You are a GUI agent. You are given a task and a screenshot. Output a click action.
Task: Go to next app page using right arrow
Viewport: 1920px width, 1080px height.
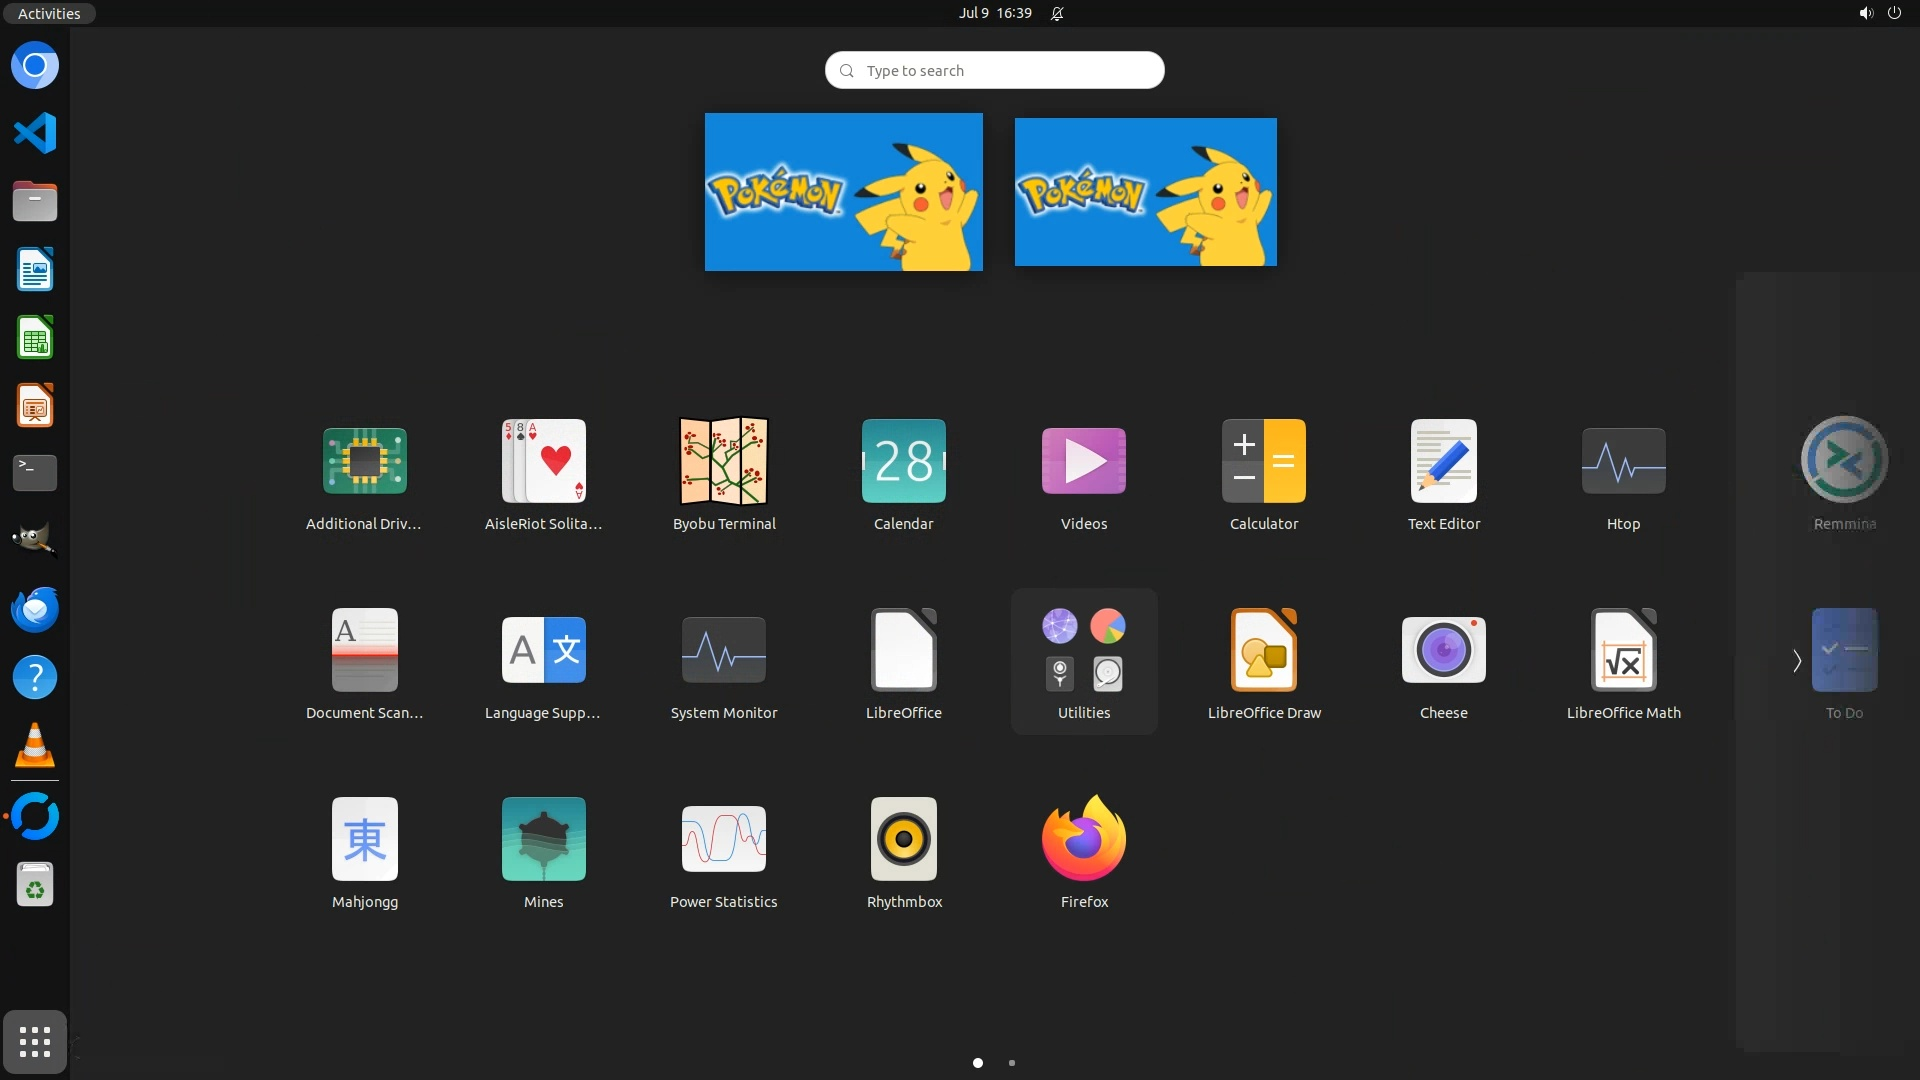(x=1796, y=661)
